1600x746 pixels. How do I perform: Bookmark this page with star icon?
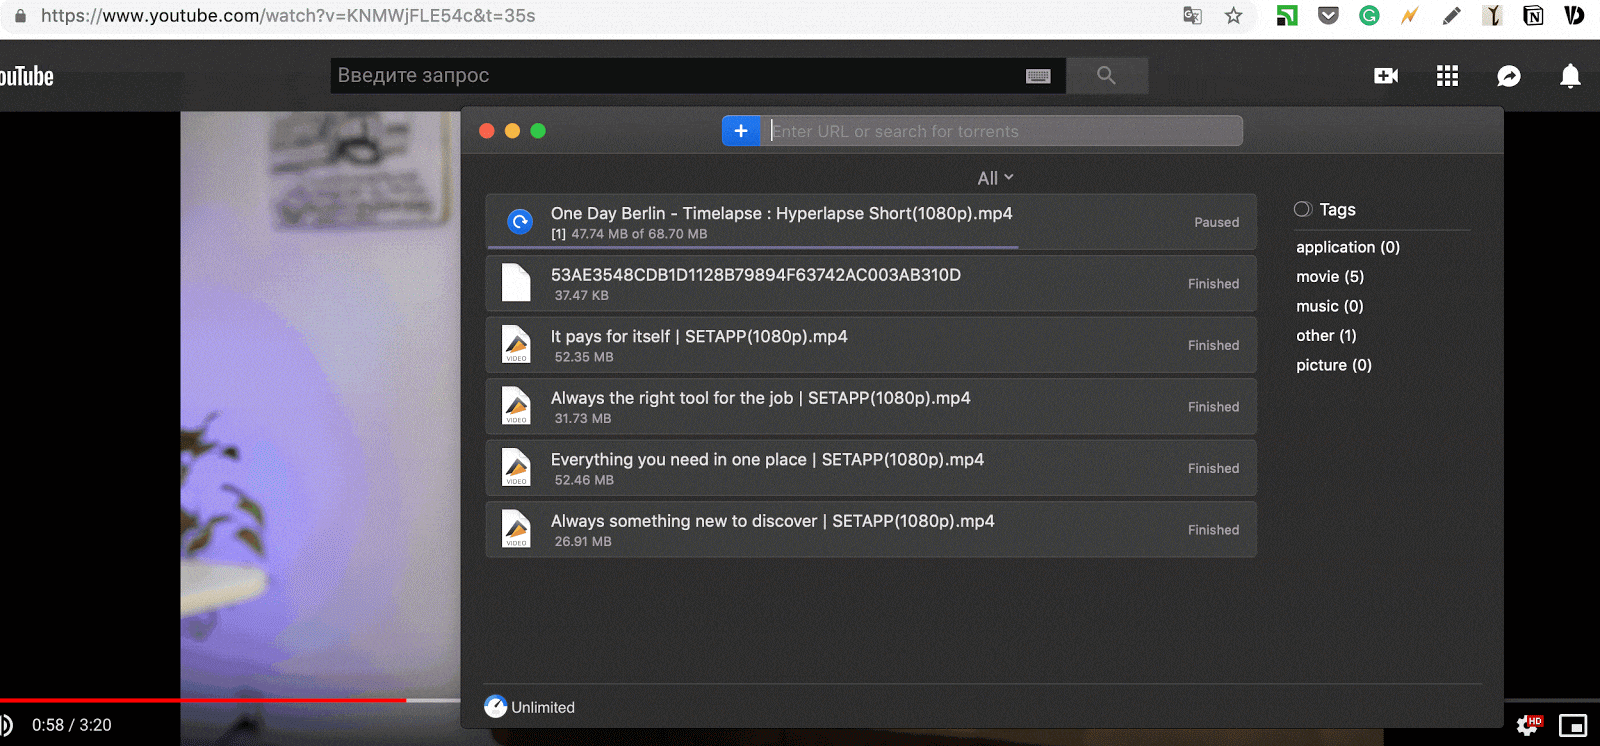pos(1234,16)
